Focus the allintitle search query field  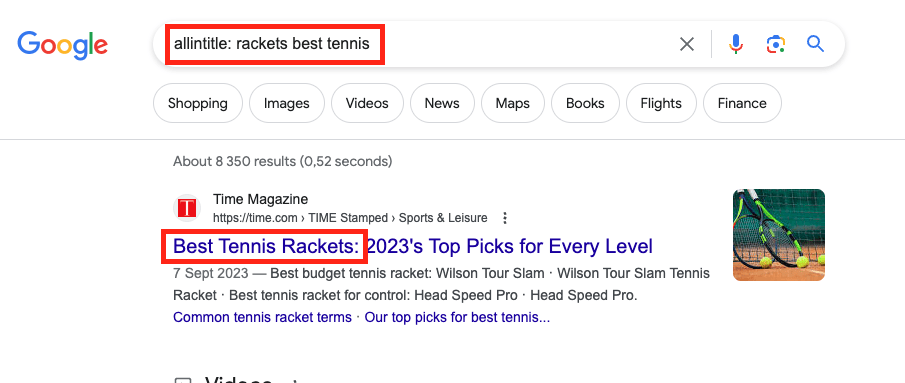(x=416, y=44)
